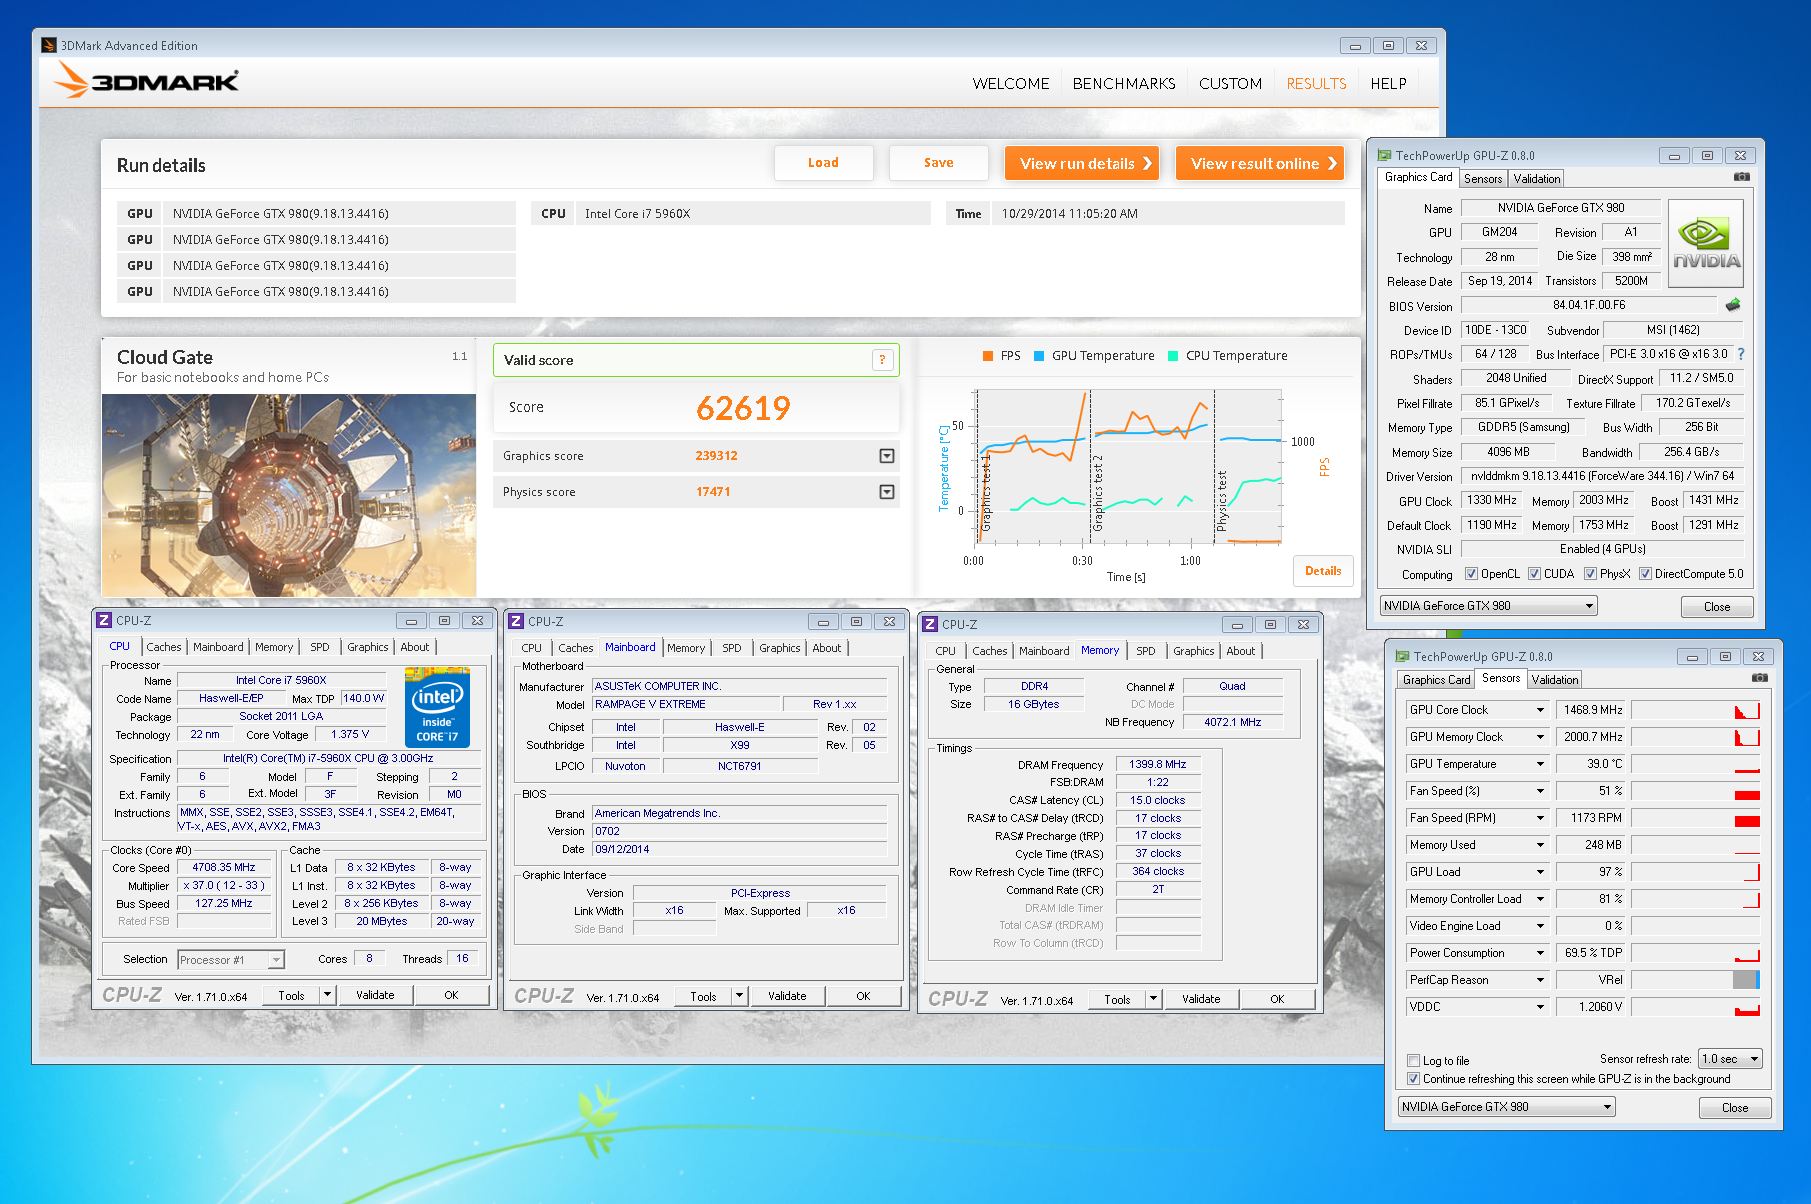Open HELP in 3DMark

(1388, 84)
